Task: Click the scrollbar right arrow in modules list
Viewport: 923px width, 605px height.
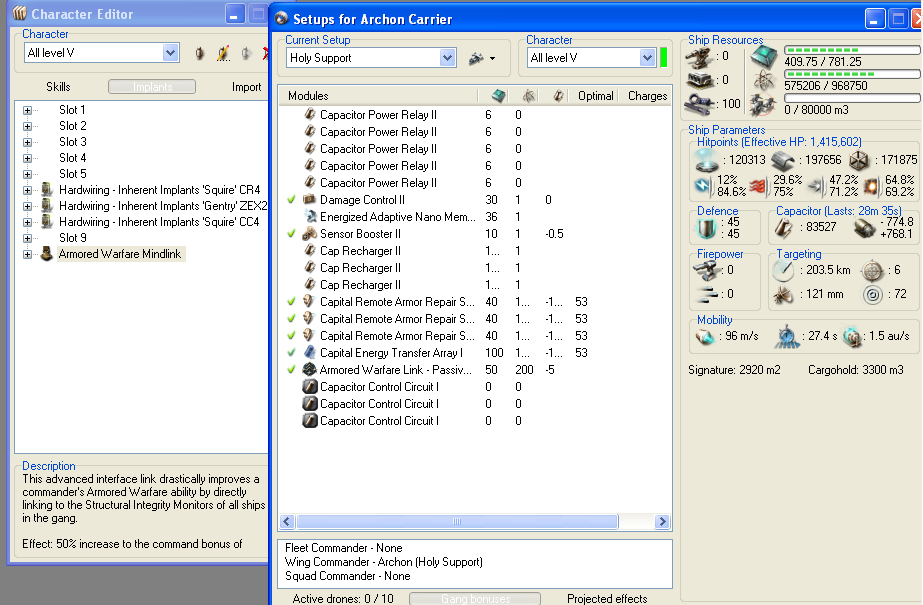Action: click(x=662, y=521)
